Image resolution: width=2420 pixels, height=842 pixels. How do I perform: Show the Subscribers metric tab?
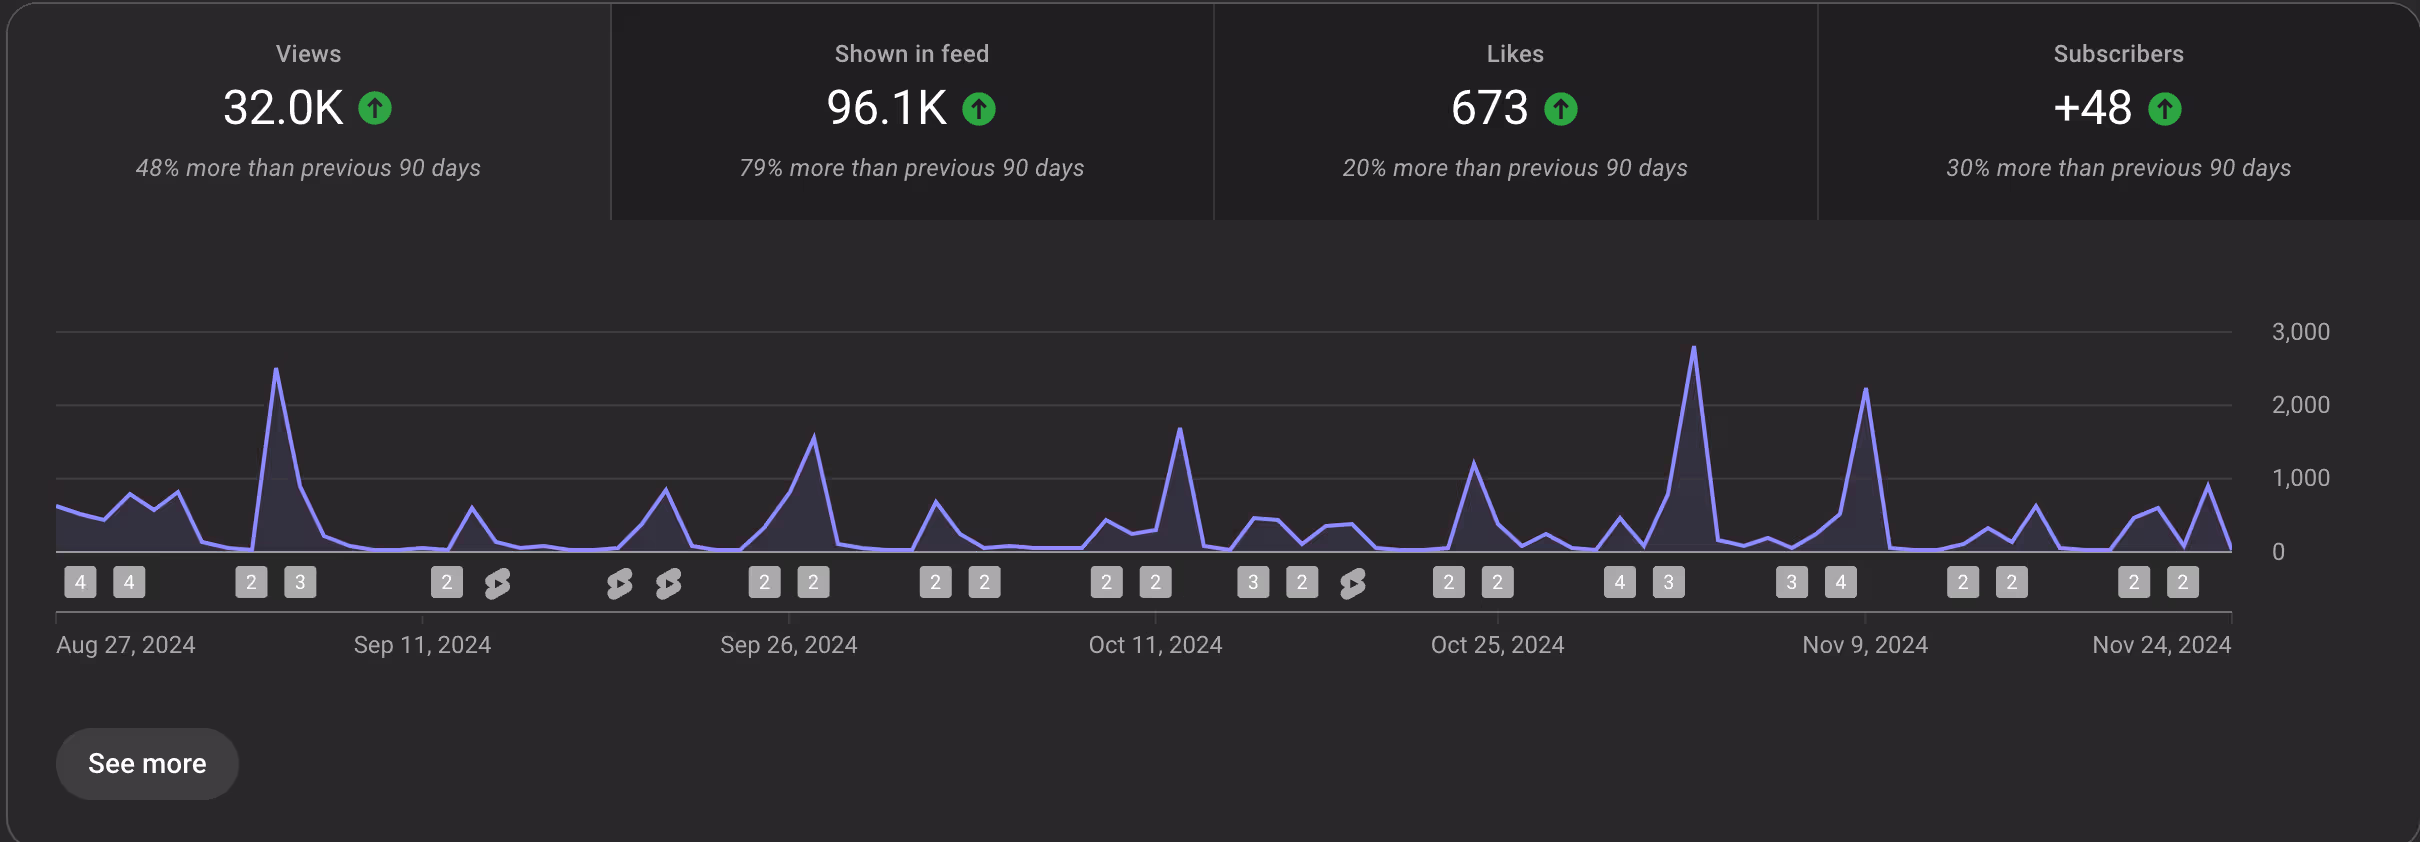pos(2118,111)
